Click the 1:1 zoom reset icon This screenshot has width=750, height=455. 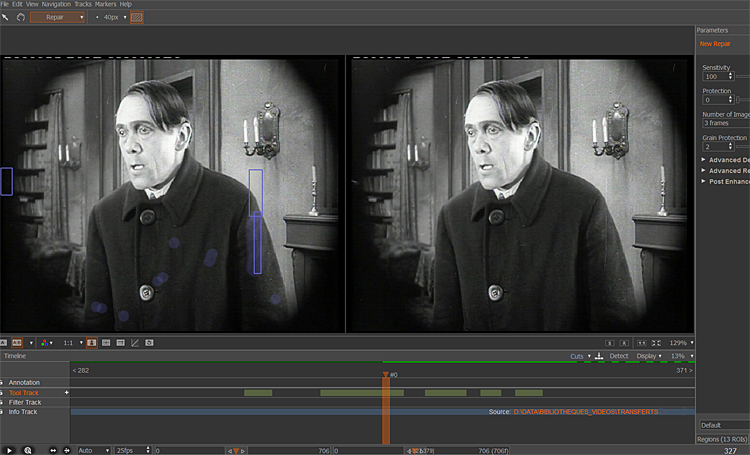[641, 343]
